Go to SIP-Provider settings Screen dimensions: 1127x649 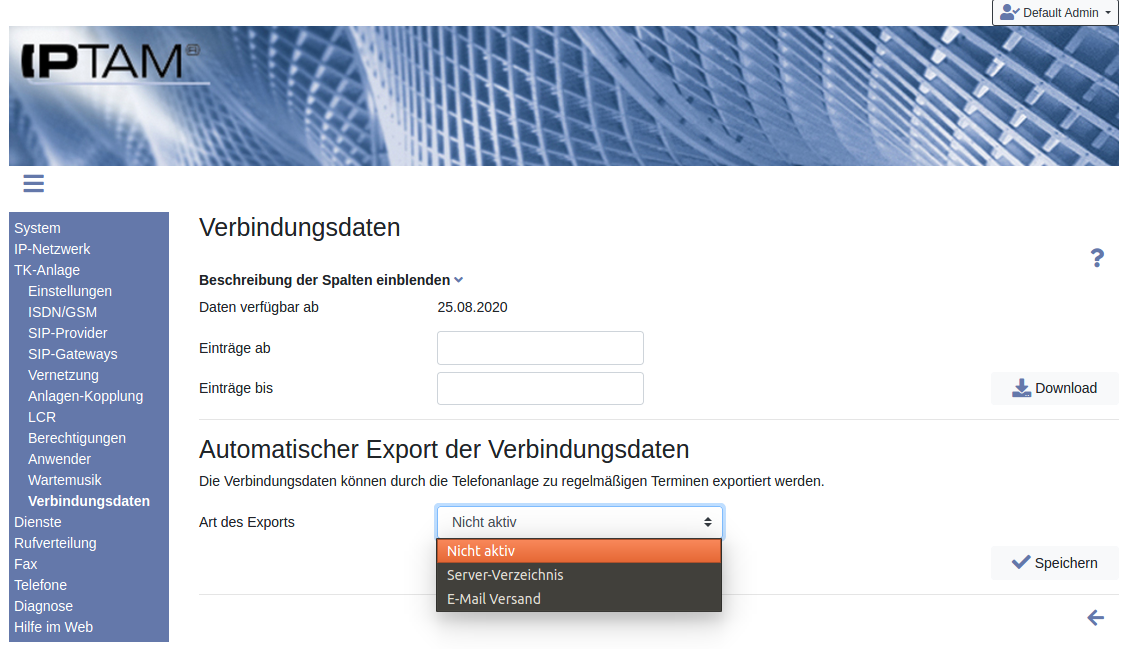67,333
